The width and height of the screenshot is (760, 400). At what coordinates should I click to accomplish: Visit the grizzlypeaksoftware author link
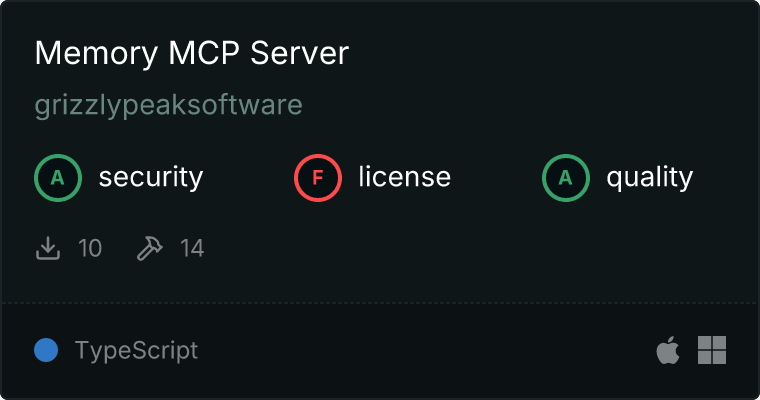[x=168, y=105]
